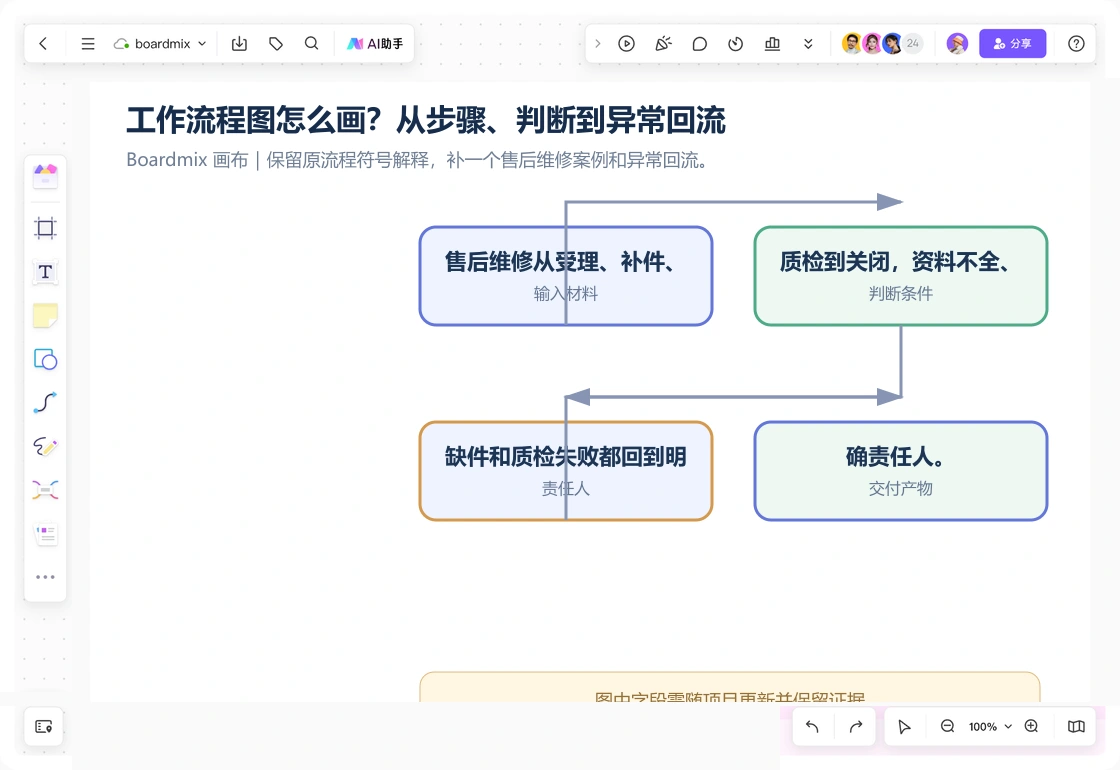Open the layers panel icon at bottom left

click(x=44, y=726)
